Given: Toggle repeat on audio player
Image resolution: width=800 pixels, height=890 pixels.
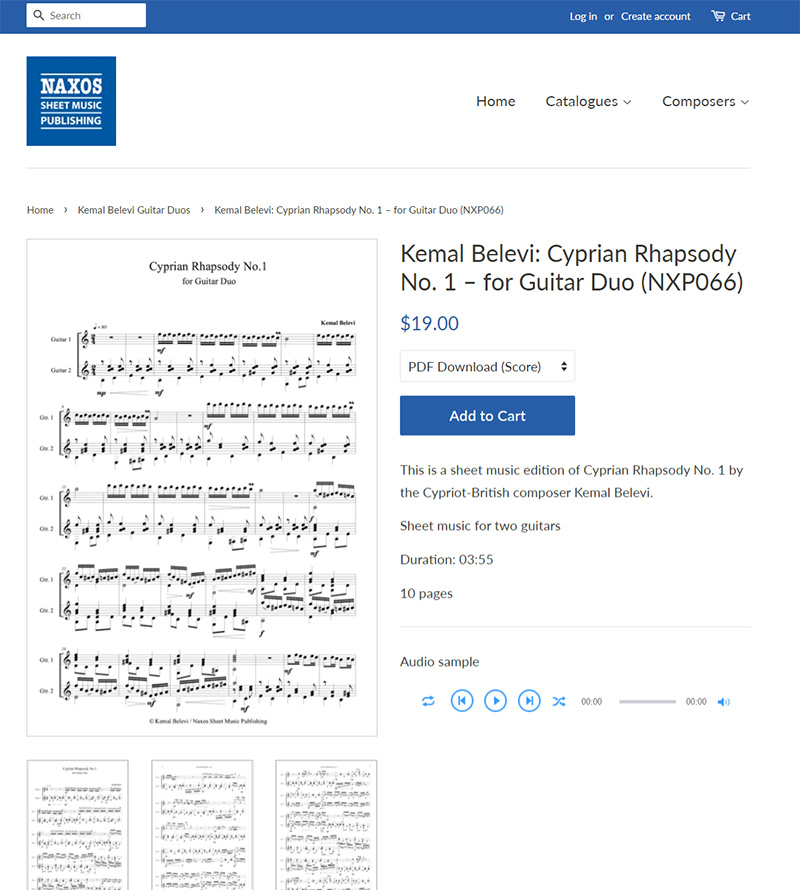Looking at the screenshot, I should [428, 701].
